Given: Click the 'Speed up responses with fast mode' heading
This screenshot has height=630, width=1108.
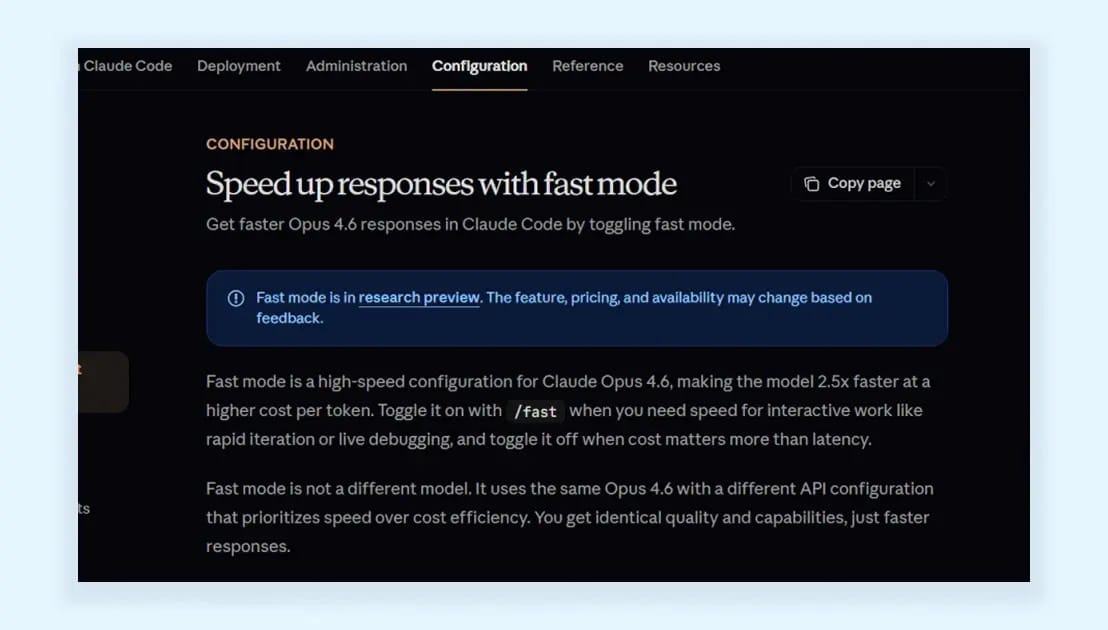Looking at the screenshot, I should (441, 184).
